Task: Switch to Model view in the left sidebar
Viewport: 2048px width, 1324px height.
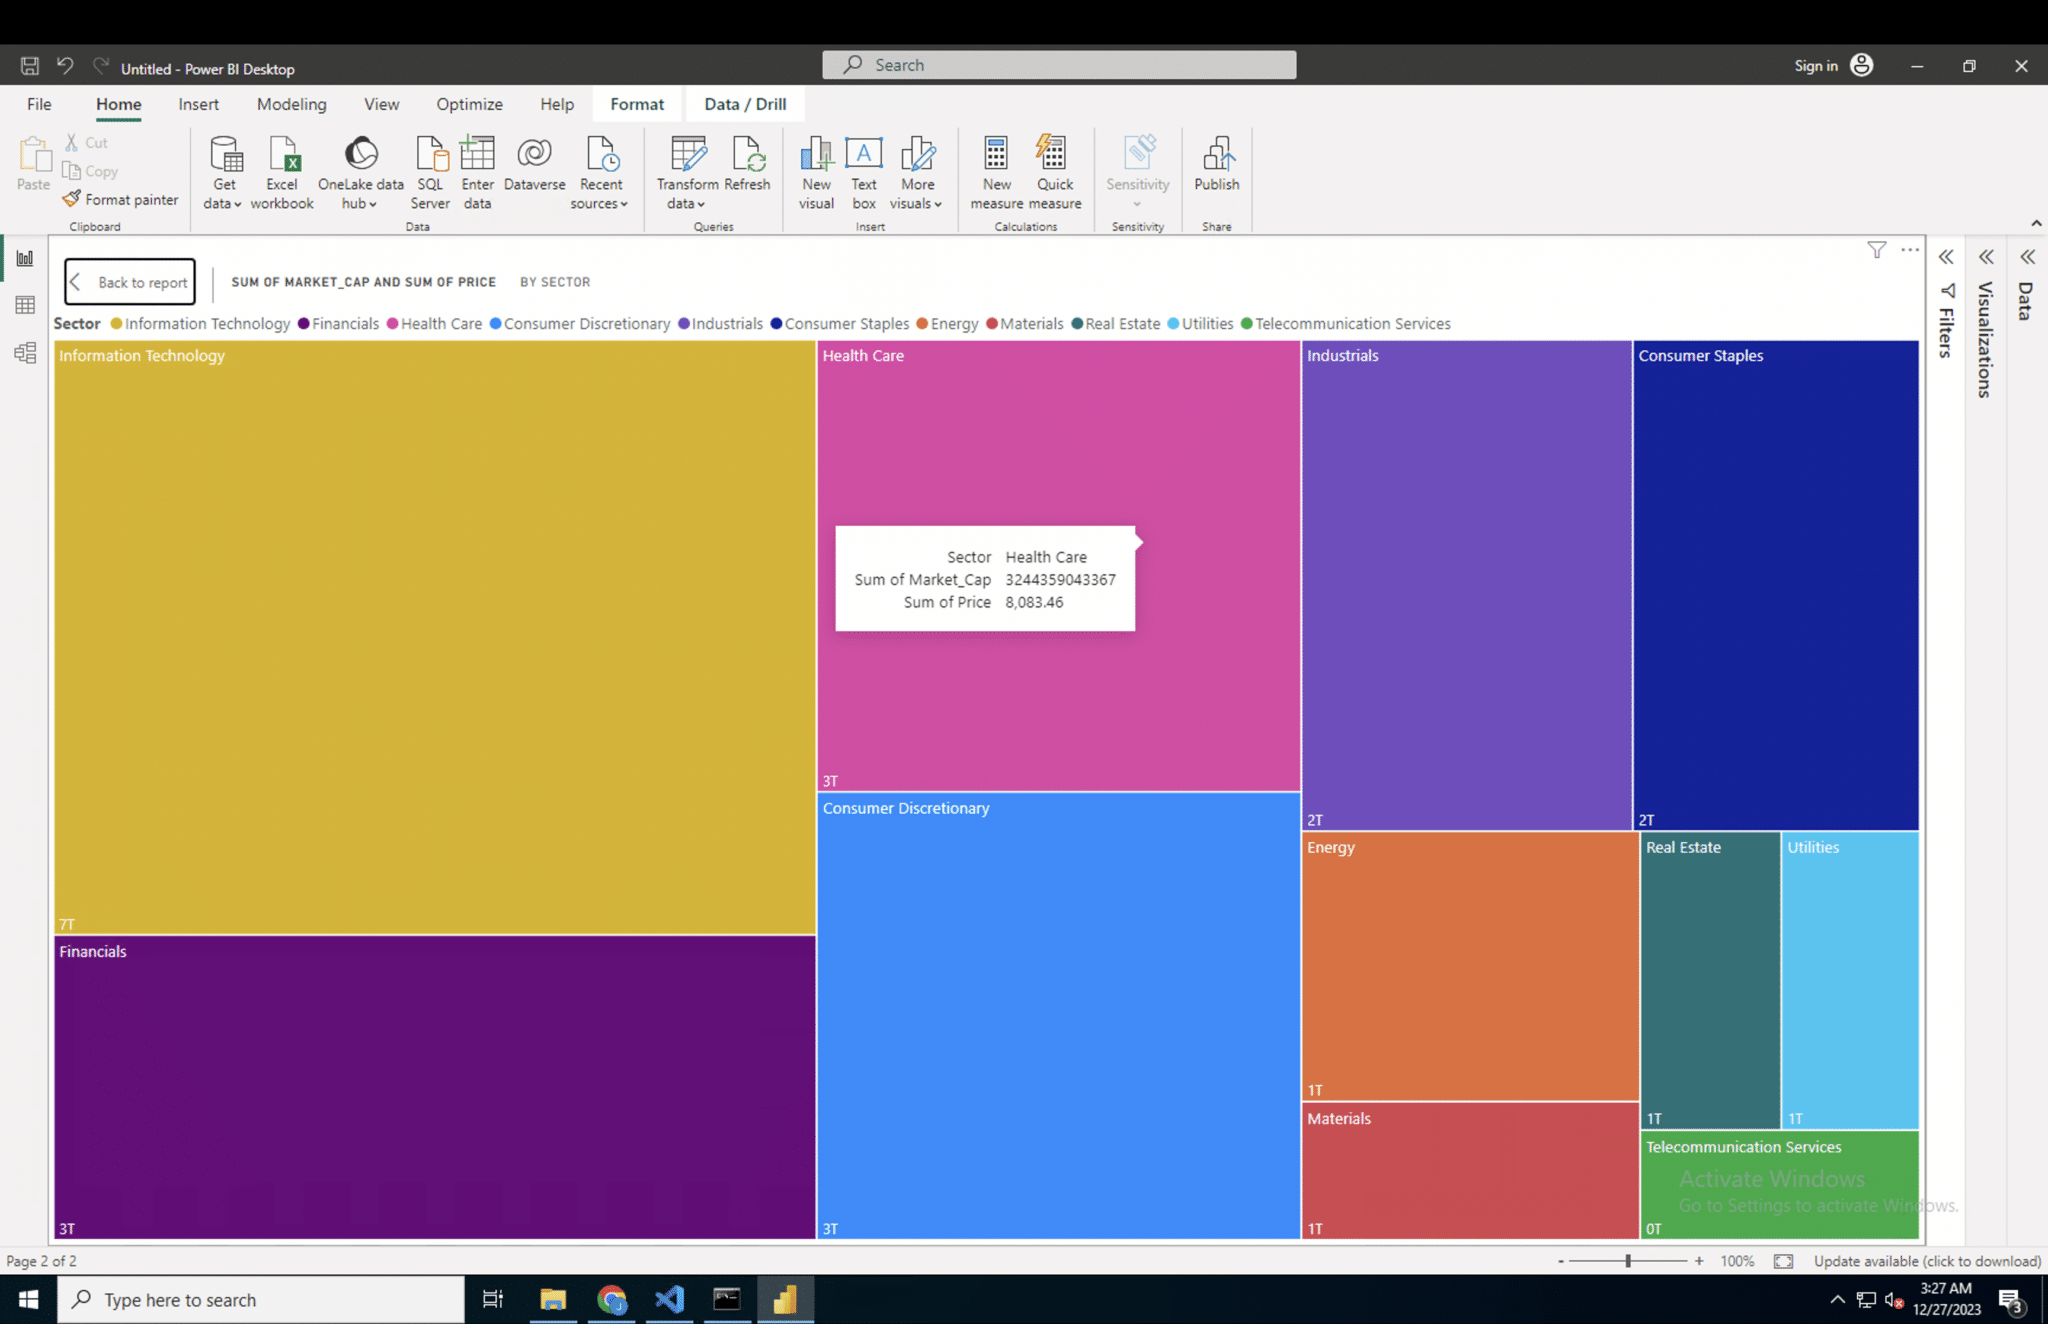Action: [25, 352]
